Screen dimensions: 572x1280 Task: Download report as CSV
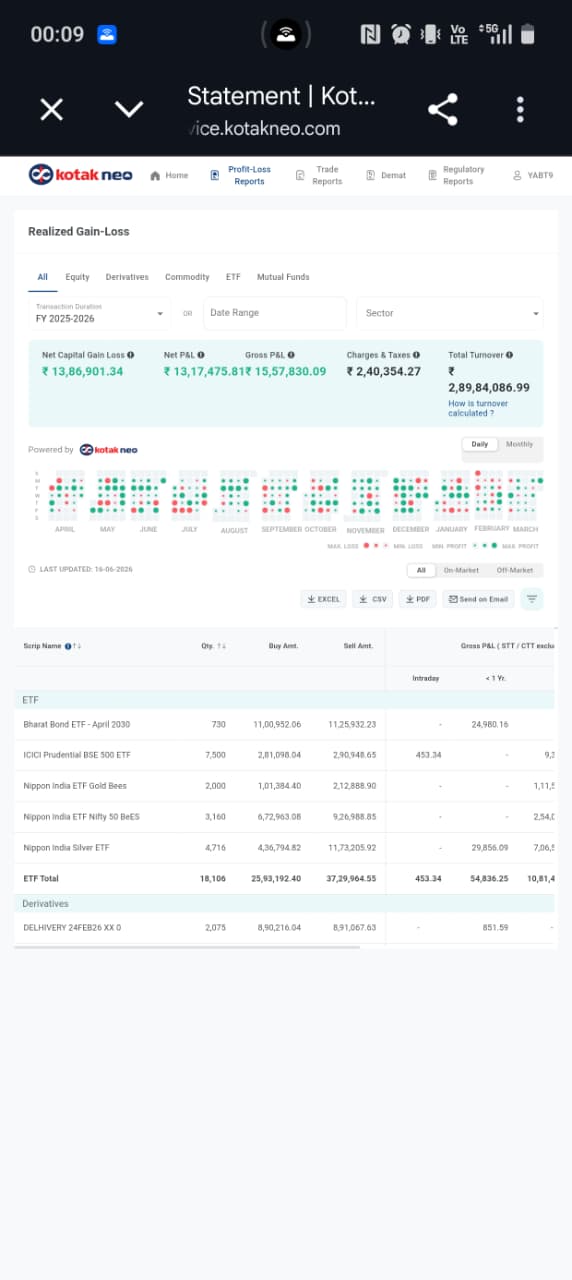point(372,599)
